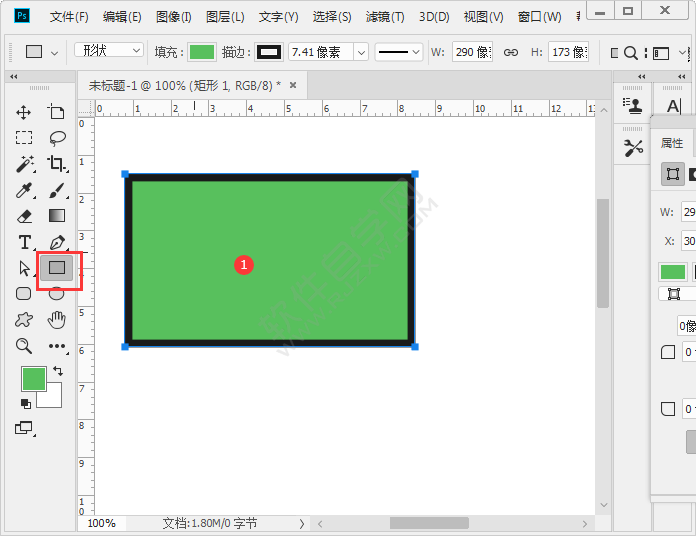Select the Gradient tool
The width and height of the screenshot is (696, 536).
pos(57,216)
